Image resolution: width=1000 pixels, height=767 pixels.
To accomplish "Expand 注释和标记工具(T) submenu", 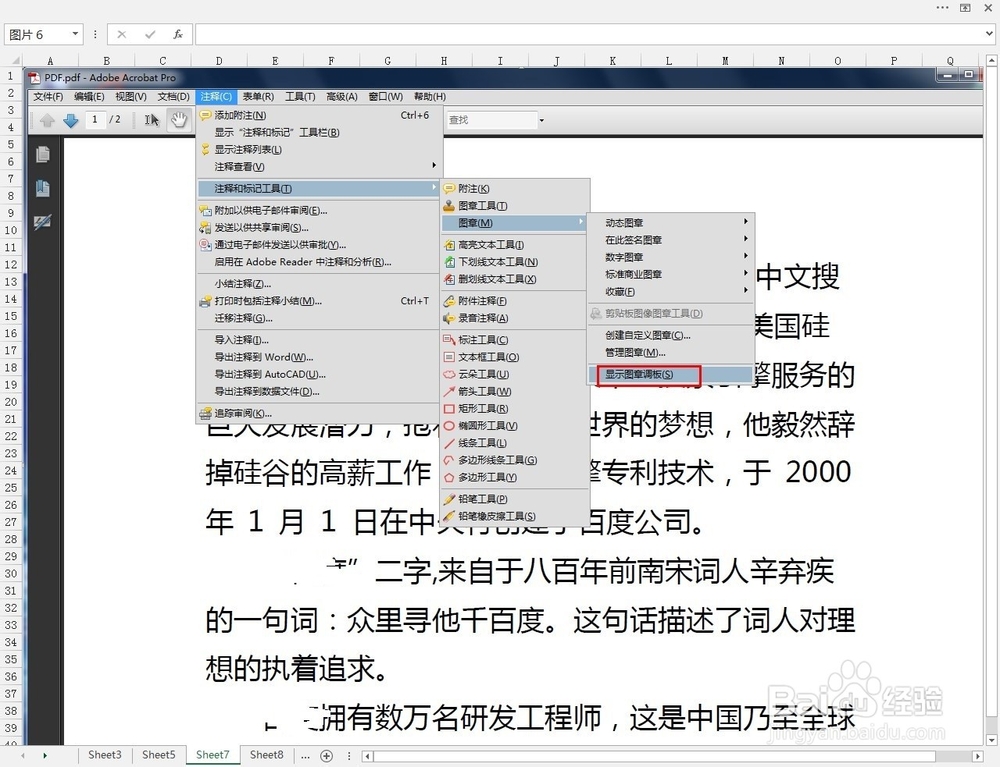I will pyautogui.click(x=319, y=189).
